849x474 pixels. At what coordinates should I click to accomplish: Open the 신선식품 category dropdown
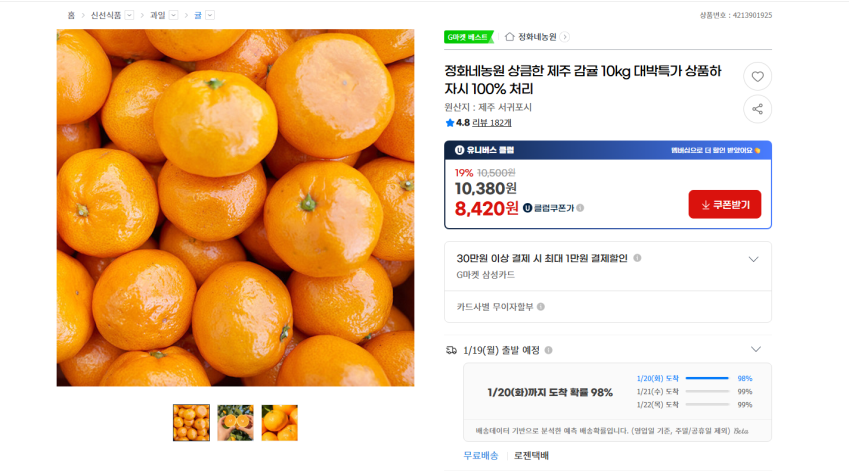130,15
